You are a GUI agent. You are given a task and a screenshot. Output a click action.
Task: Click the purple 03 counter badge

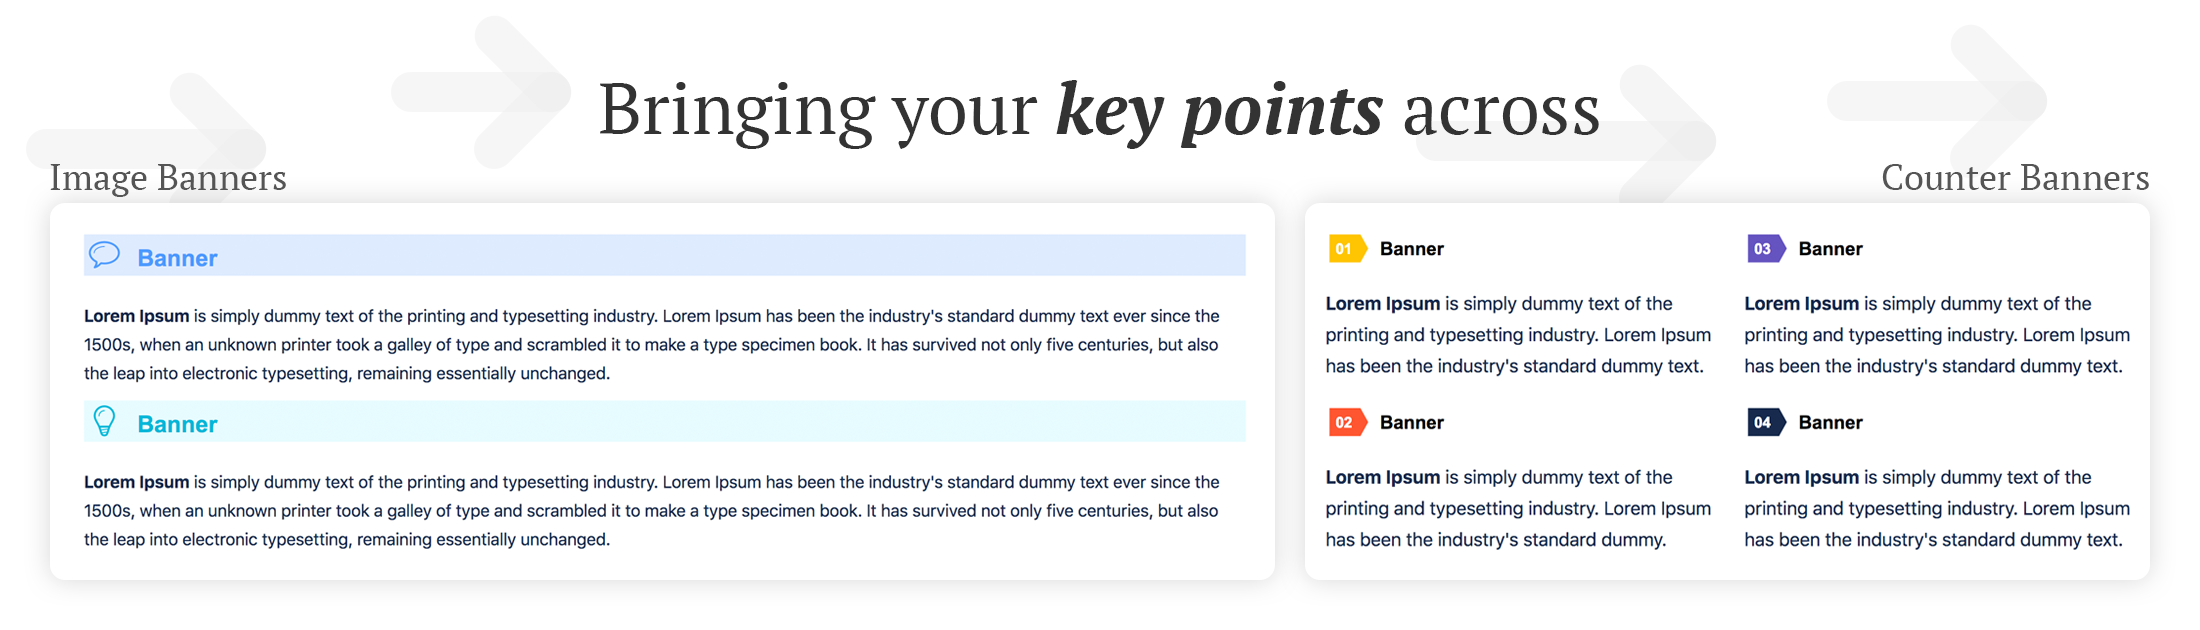click(1765, 249)
